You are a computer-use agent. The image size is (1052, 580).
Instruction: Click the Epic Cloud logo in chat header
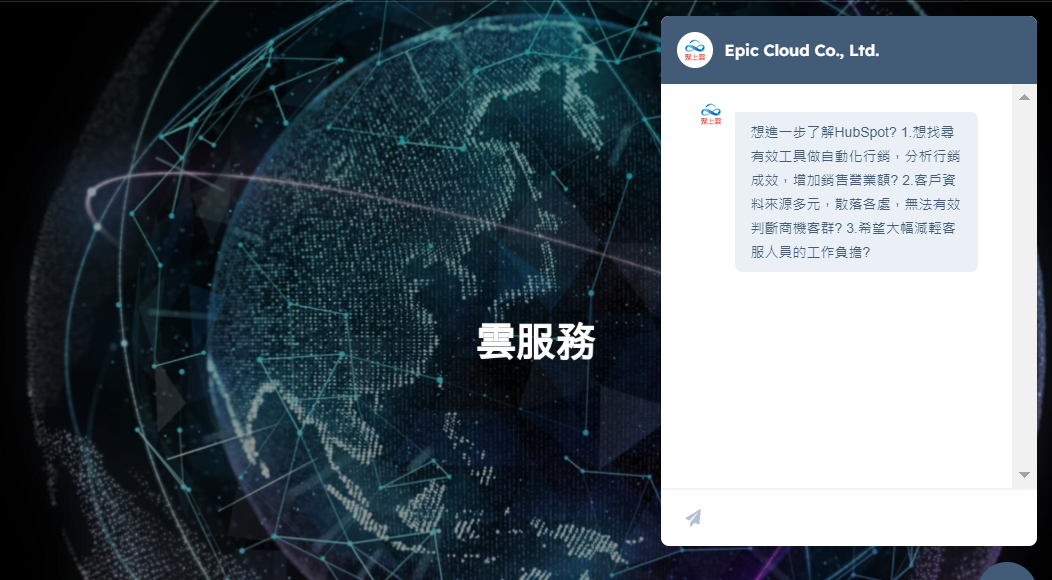tap(694, 50)
